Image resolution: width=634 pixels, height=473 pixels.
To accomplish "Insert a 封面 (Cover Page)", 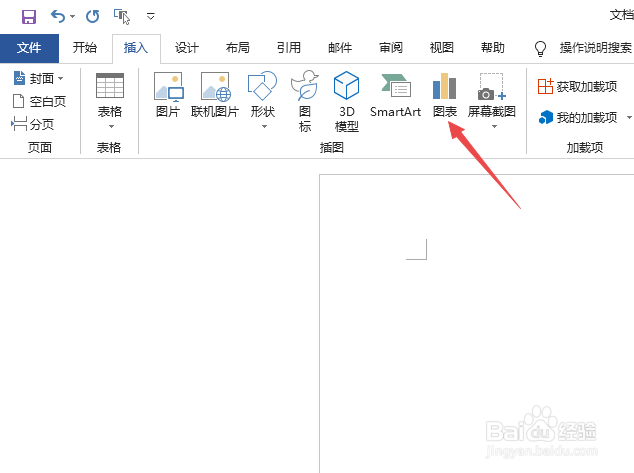I will pyautogui.click(x=34, y=78).
